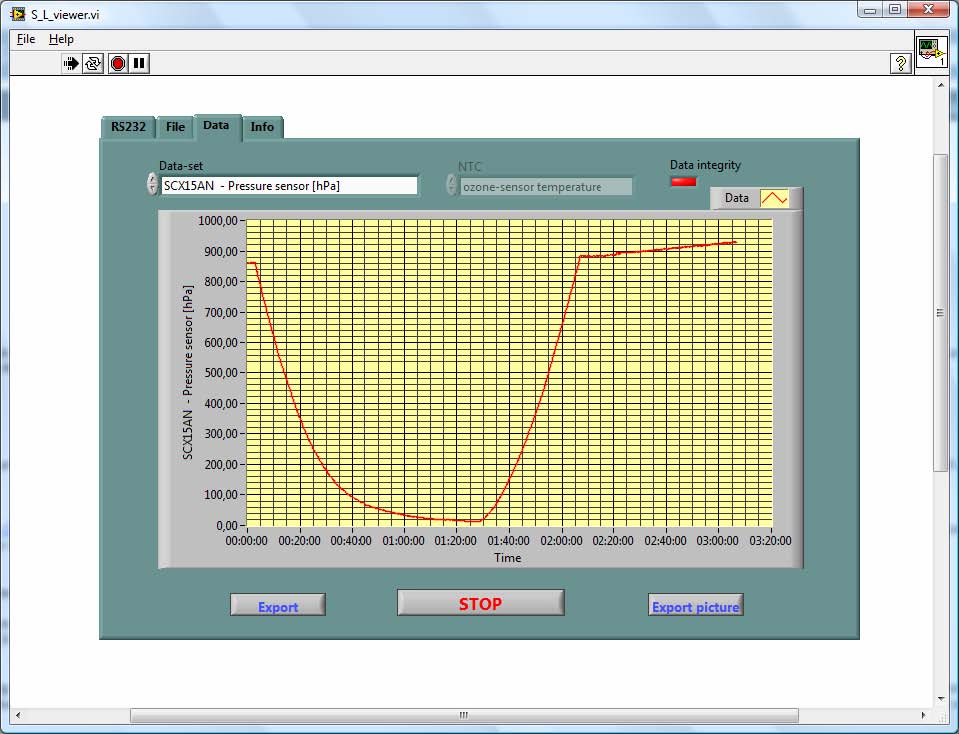Open the Data-set ring showing SCX15AN Pressure sensor
Image resolution: width=959 pixels, height=734 pixels.
(289, 186)
